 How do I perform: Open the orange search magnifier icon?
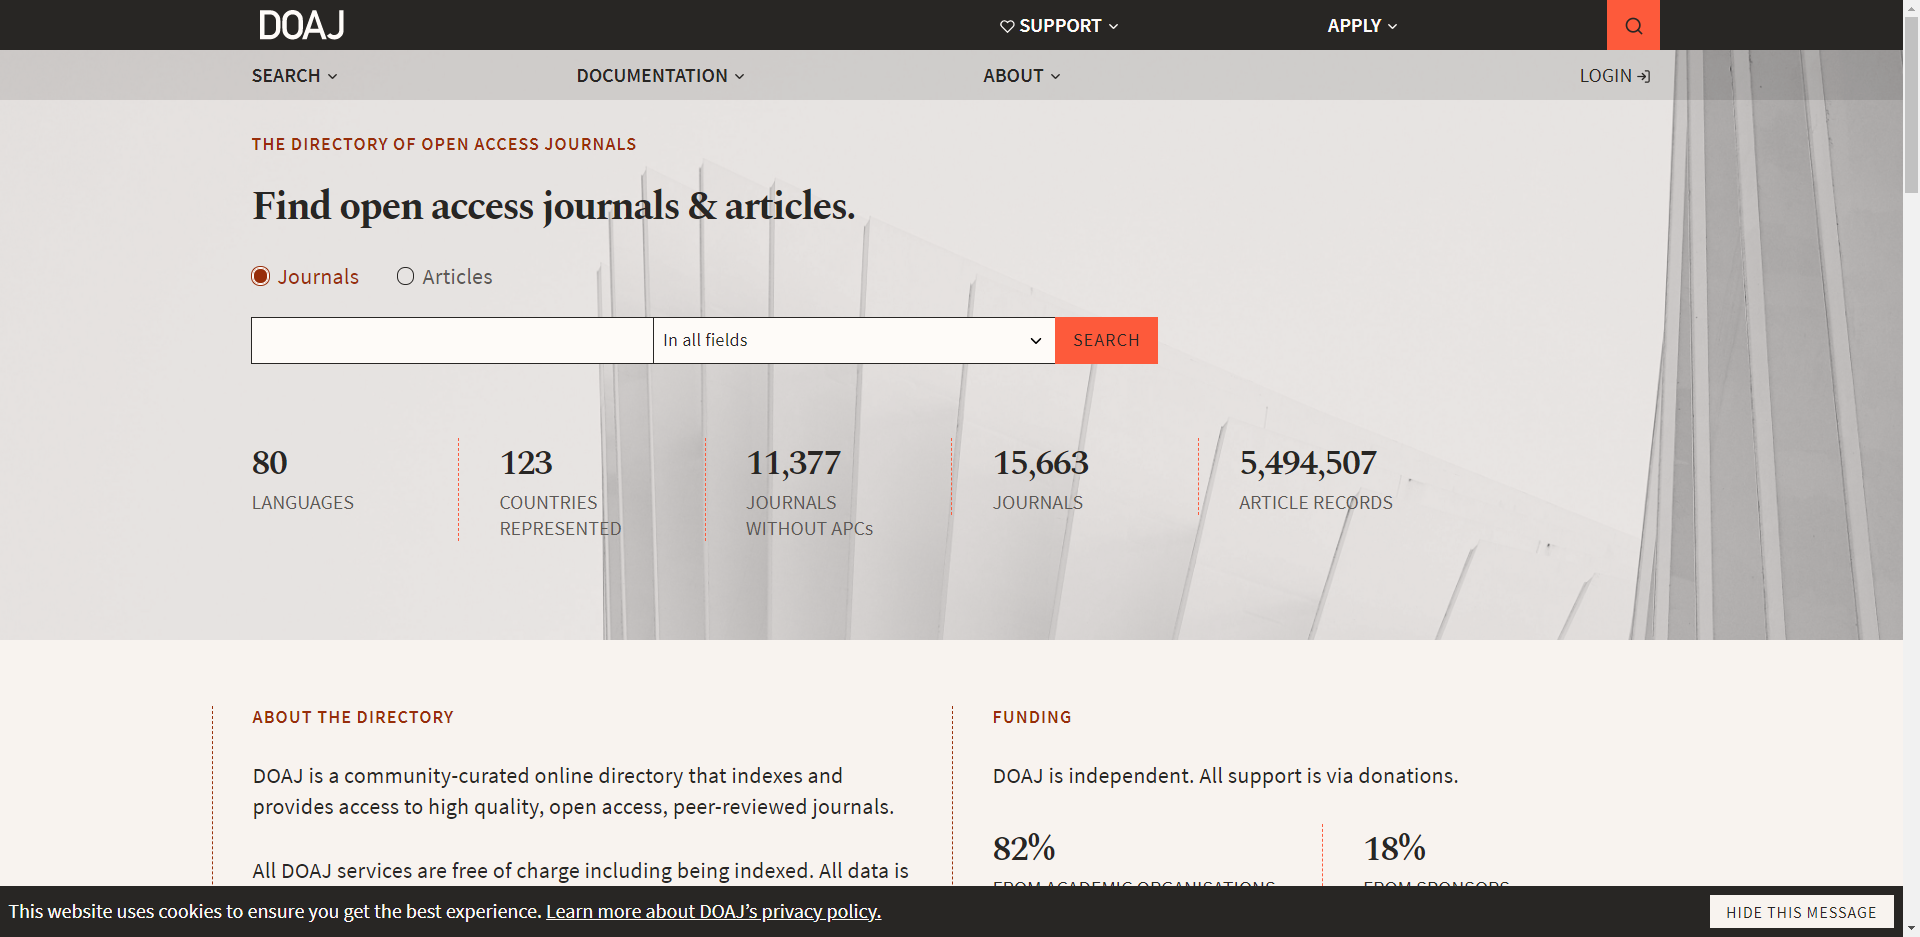(1633, 25)
